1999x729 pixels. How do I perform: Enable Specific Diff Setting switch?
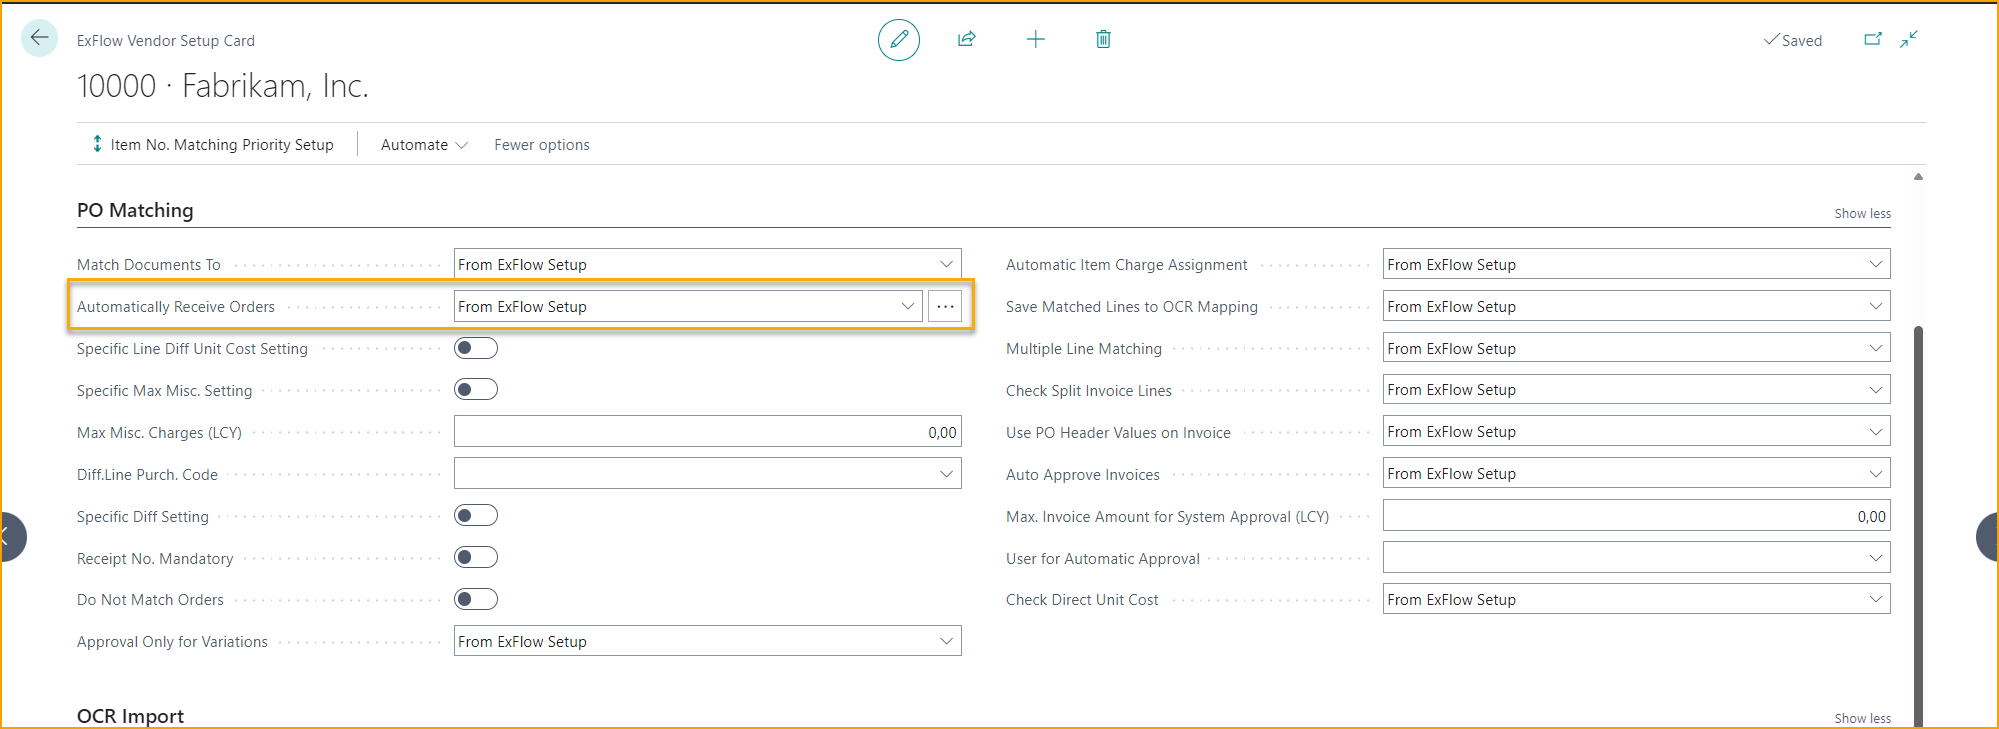click(x=476, y=515)
